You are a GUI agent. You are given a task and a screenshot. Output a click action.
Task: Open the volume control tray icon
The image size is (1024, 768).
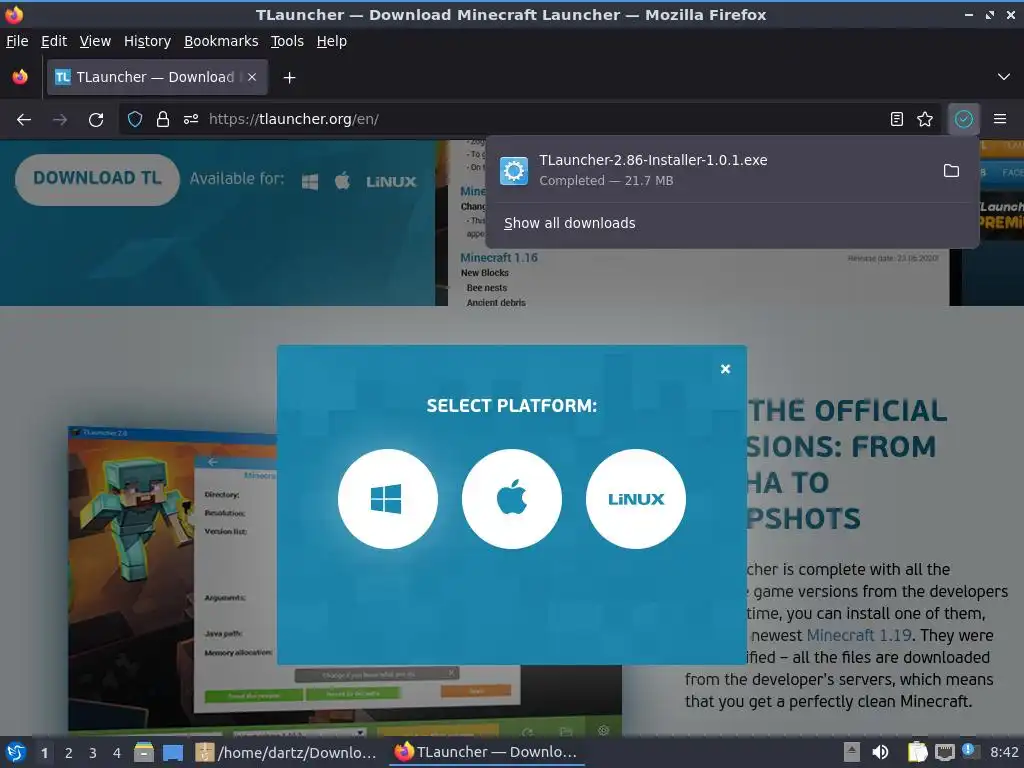(x=880, y=752)
